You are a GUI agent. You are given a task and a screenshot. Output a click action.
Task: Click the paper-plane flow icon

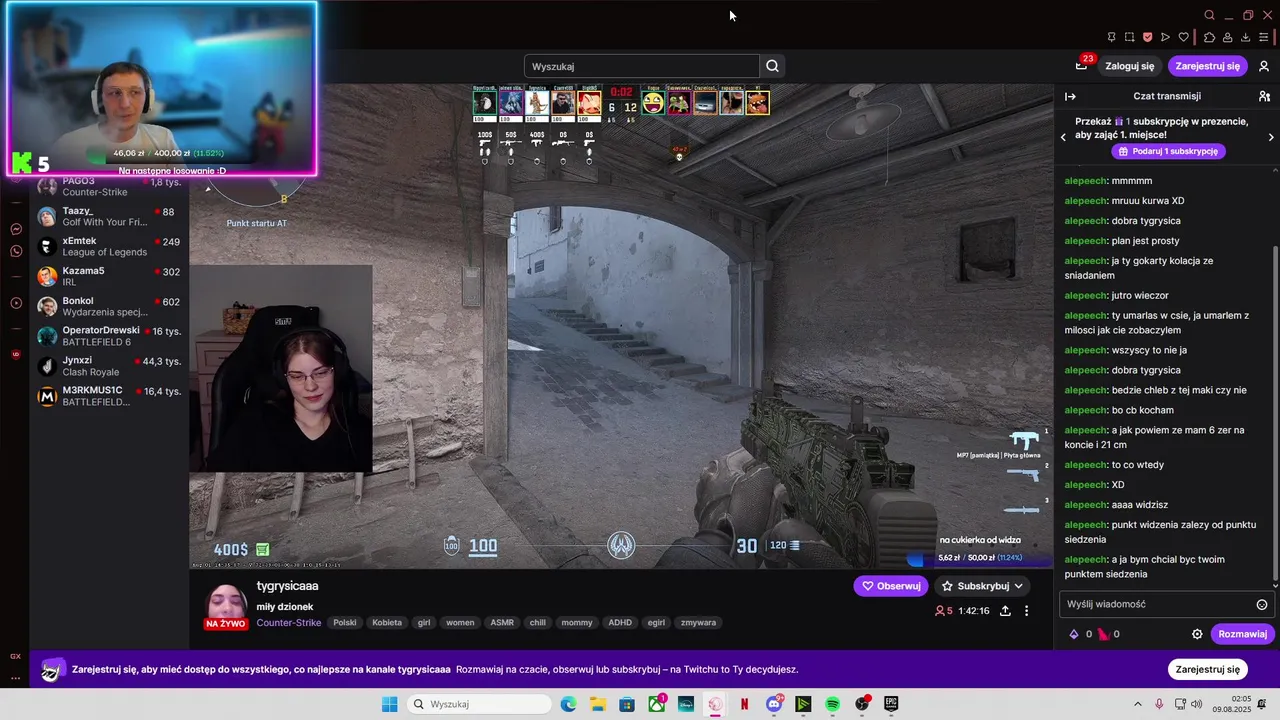tap(1165, 37)
